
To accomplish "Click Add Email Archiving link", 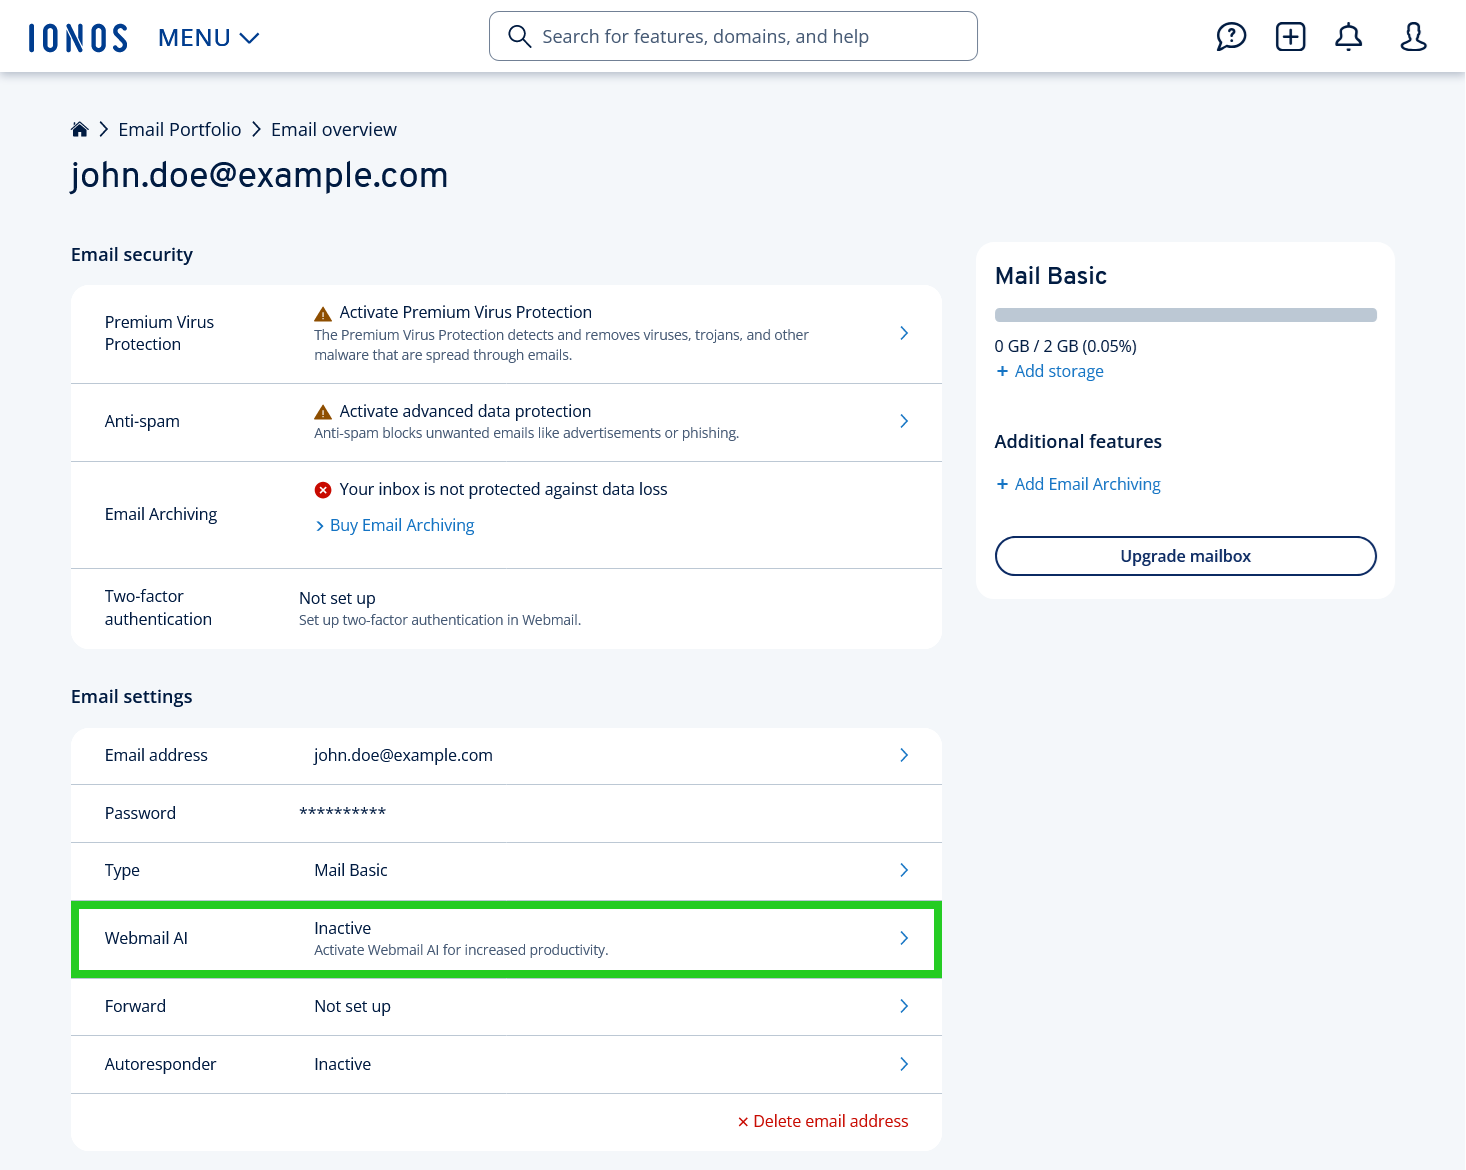I will pos(1079,484).
